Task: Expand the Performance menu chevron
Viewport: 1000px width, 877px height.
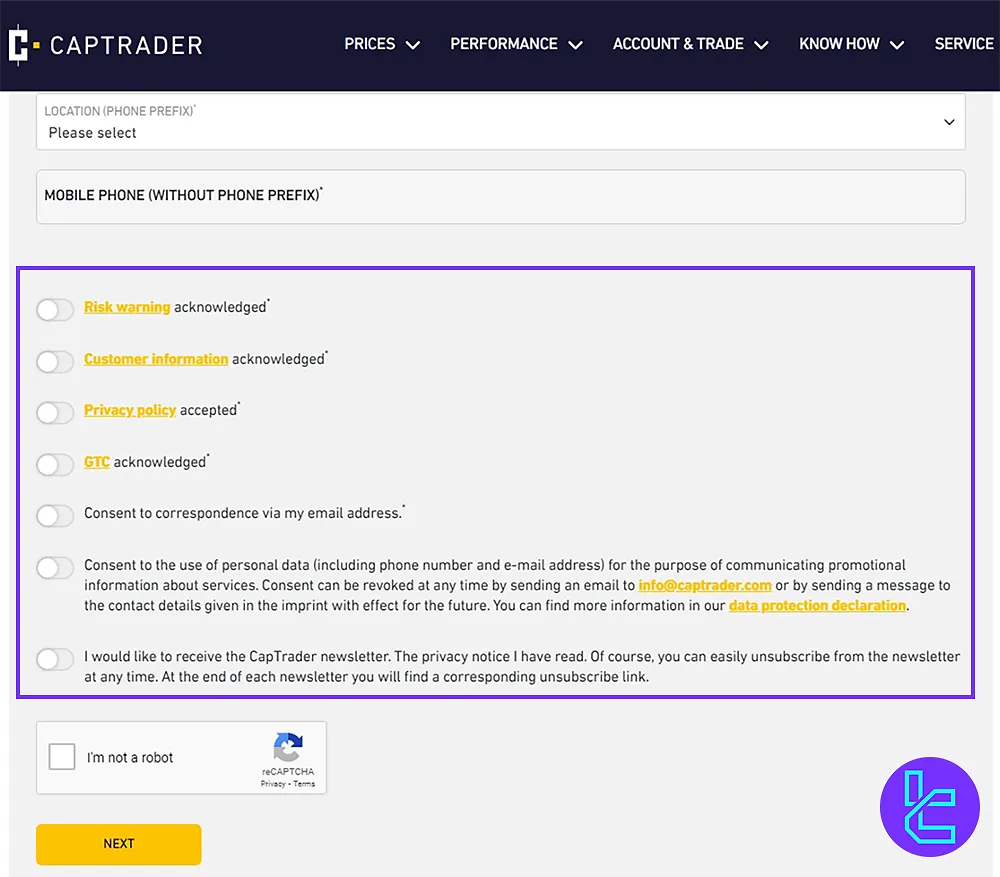Action: click(575, 45)
